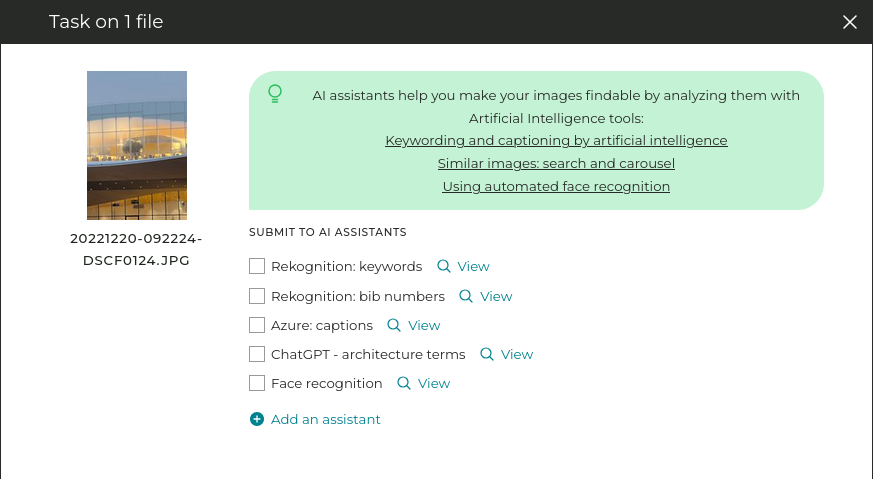Click the View link for Azure: captions

coord(424,325)
